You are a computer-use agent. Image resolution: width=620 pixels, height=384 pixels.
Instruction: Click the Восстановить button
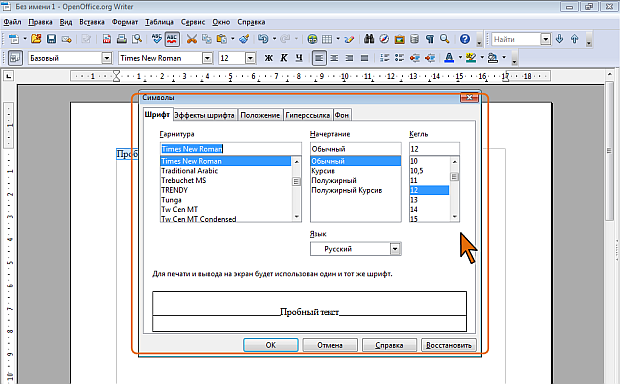(x=449, y=345)
